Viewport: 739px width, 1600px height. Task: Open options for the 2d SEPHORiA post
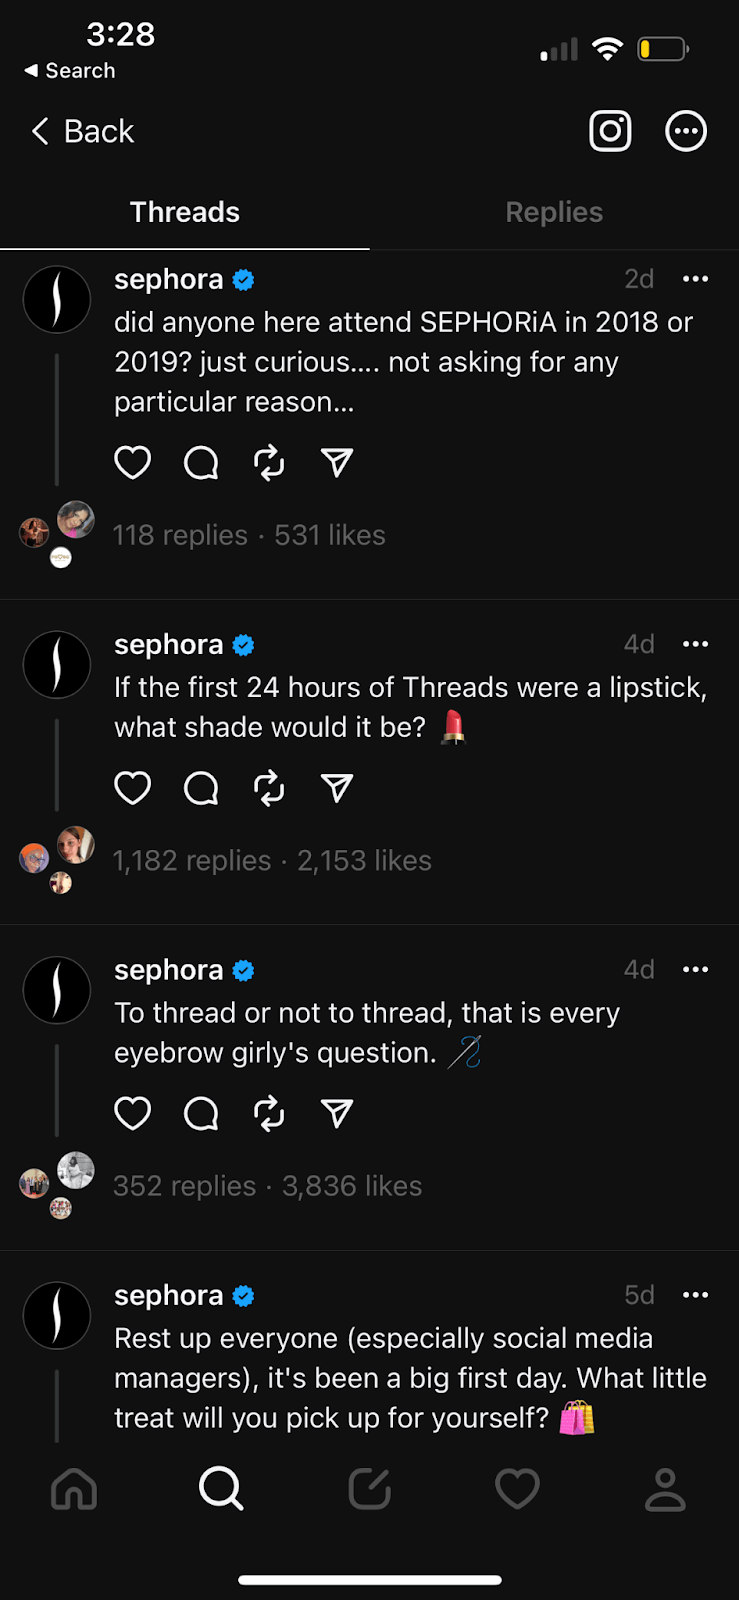(695, 279)
